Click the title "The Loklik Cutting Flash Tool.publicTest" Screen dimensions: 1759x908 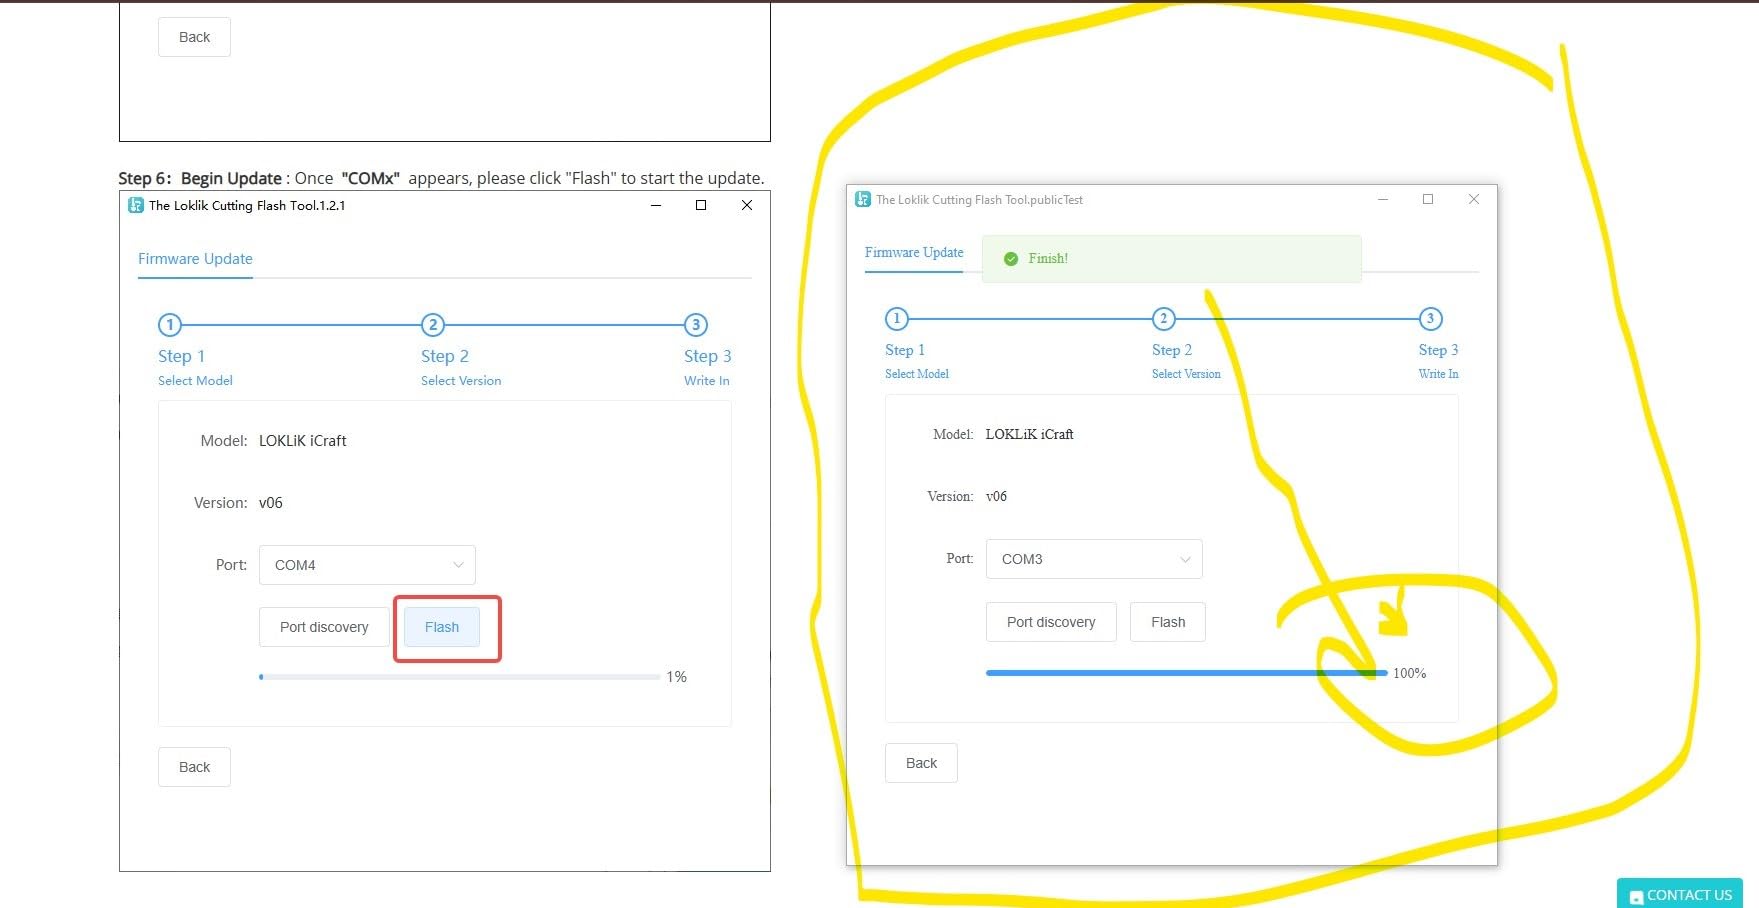980,200
